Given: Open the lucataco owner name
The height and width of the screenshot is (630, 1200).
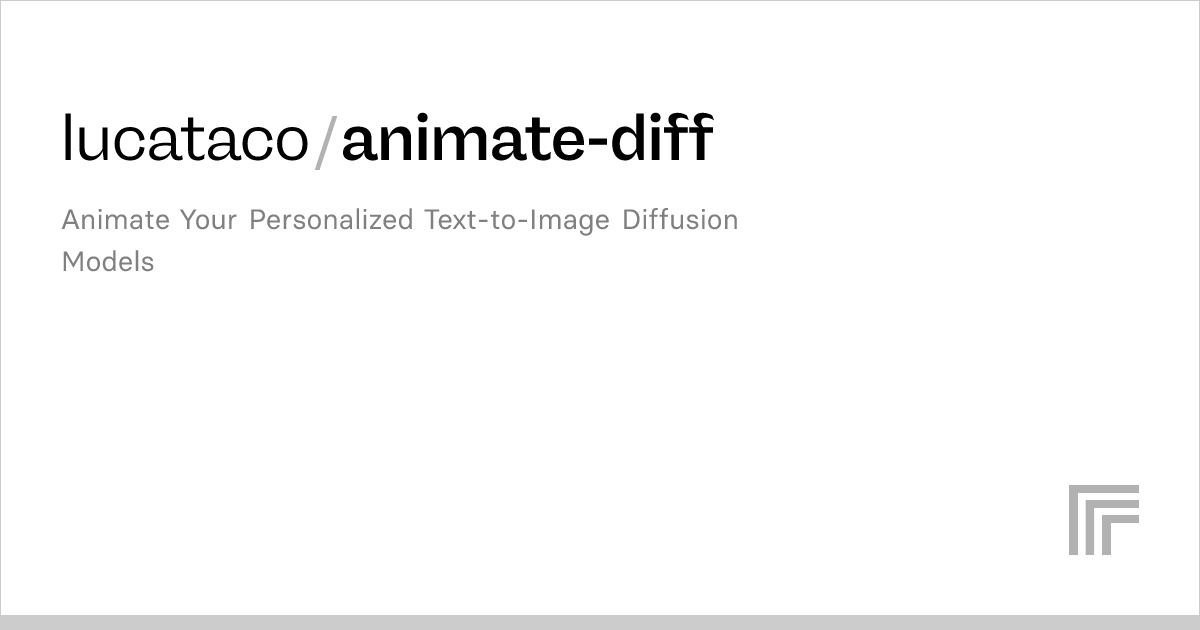Looking at the screenshot, I should (185, 139).
